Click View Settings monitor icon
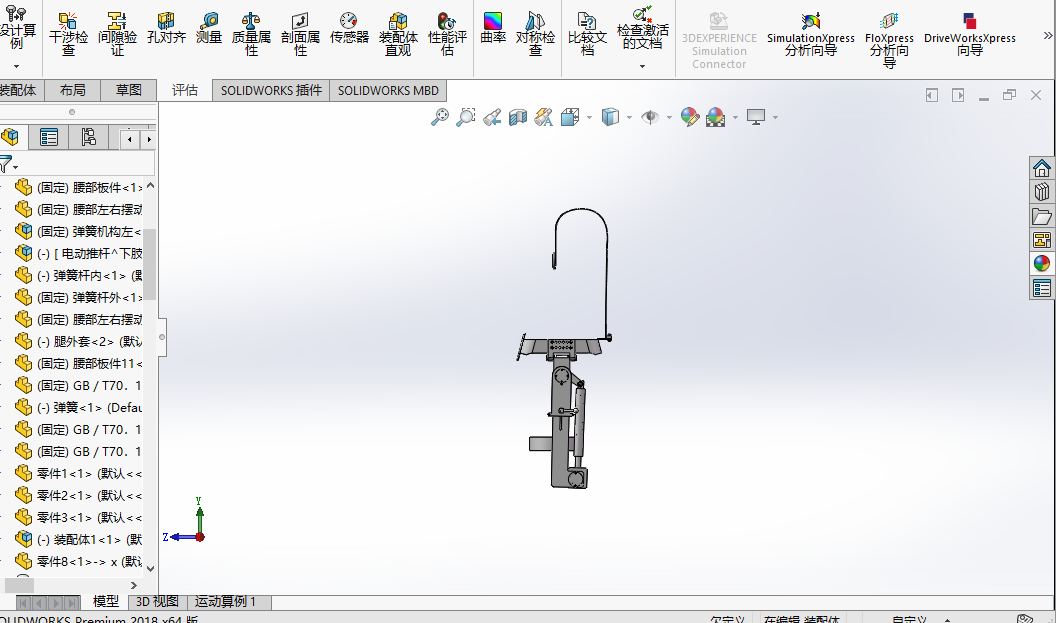1056x623 pixels. tap(756, 117)
